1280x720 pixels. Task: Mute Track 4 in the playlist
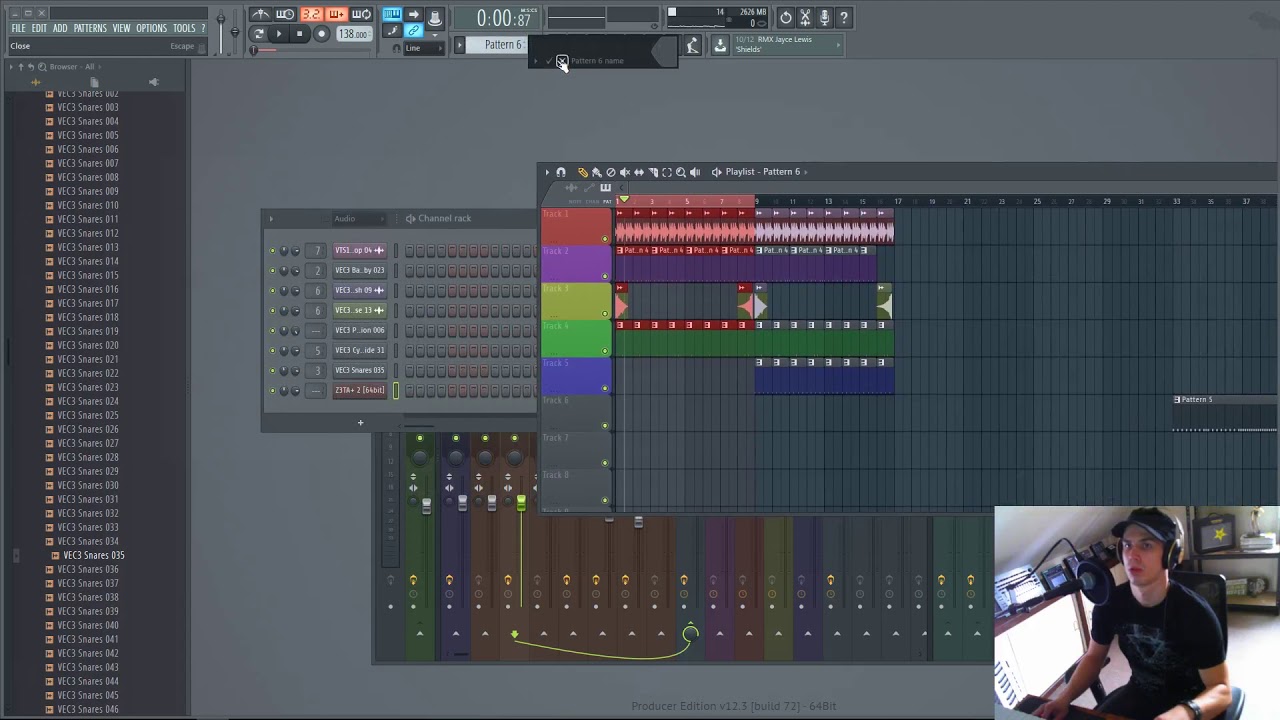pyautogui.click(x=604, y=351)
